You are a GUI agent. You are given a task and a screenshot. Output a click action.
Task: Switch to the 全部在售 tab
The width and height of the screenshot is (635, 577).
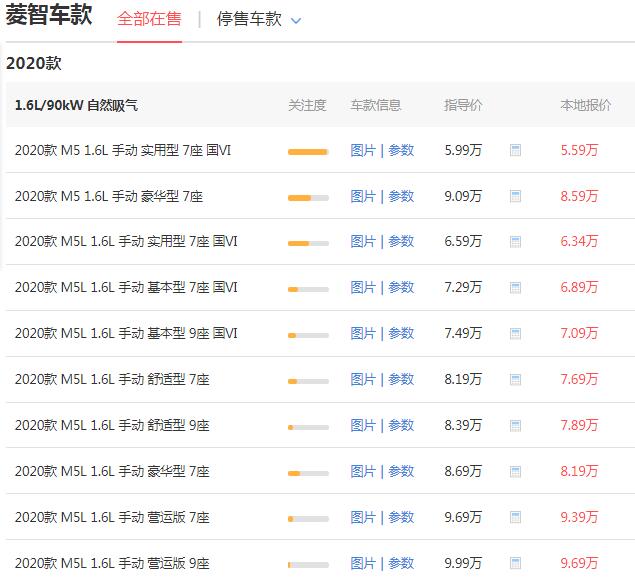point(149,19)
